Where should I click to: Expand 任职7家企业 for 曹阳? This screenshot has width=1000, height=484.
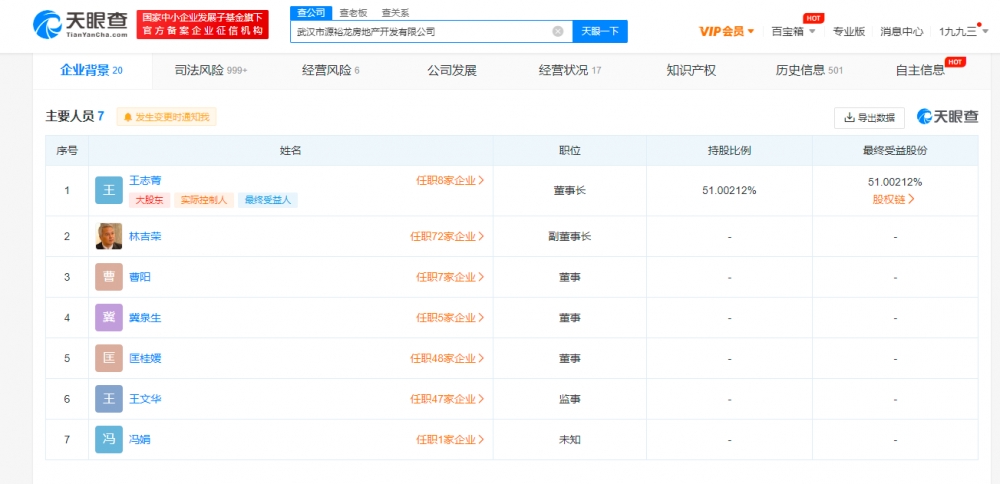pos(450,277)
